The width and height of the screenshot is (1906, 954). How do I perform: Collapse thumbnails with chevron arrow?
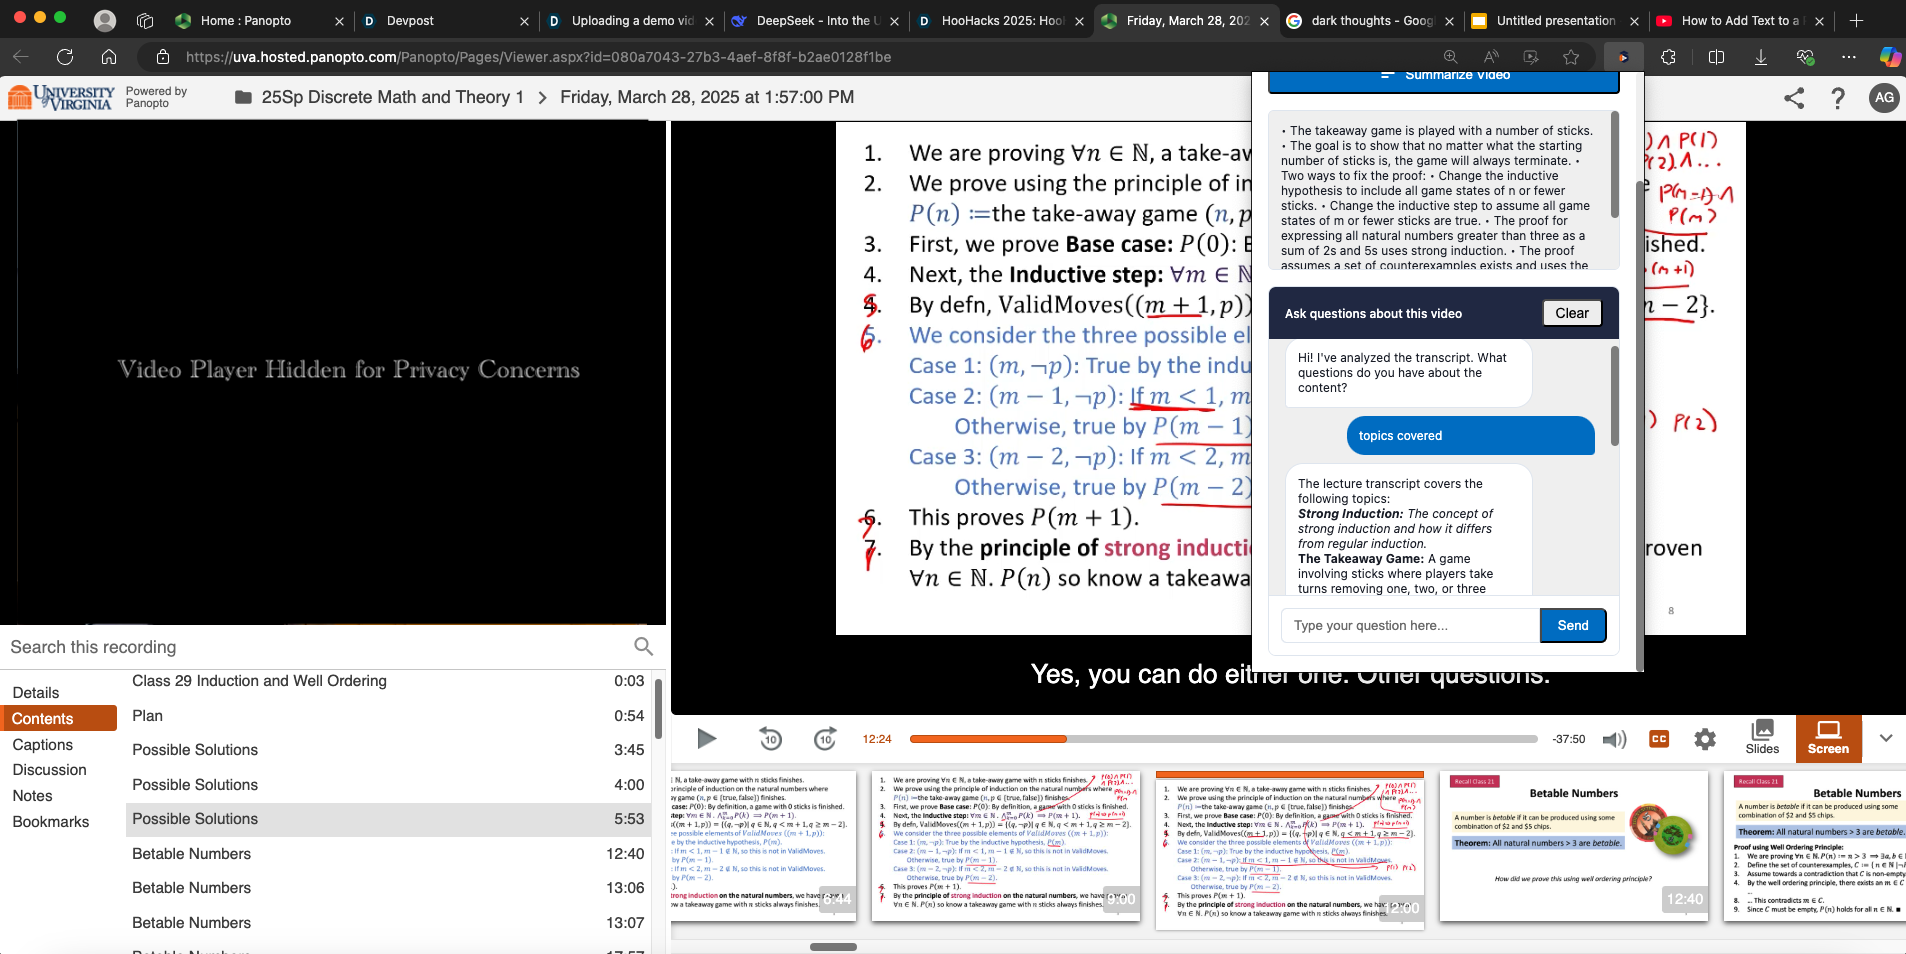coord(1886,738)
